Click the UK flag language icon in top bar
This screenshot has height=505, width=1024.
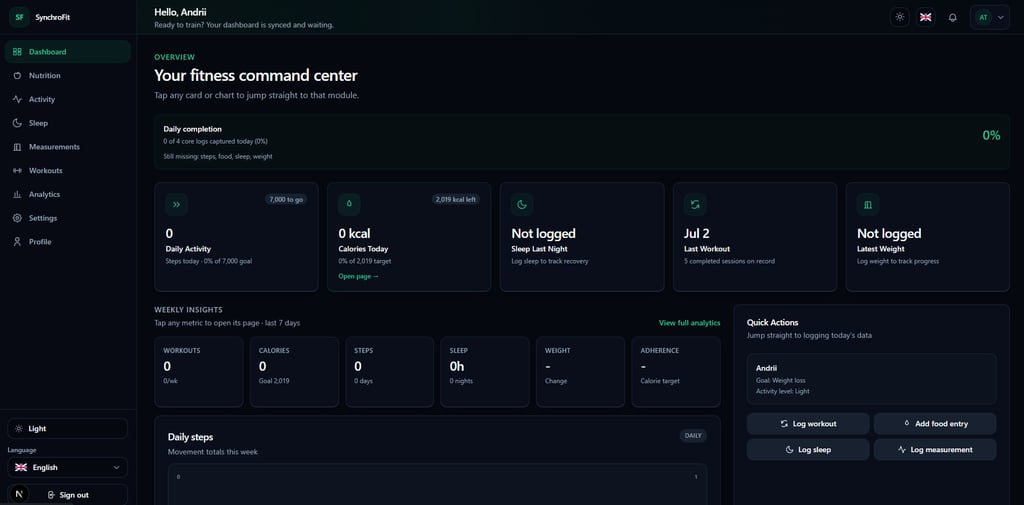pos(925,17)
